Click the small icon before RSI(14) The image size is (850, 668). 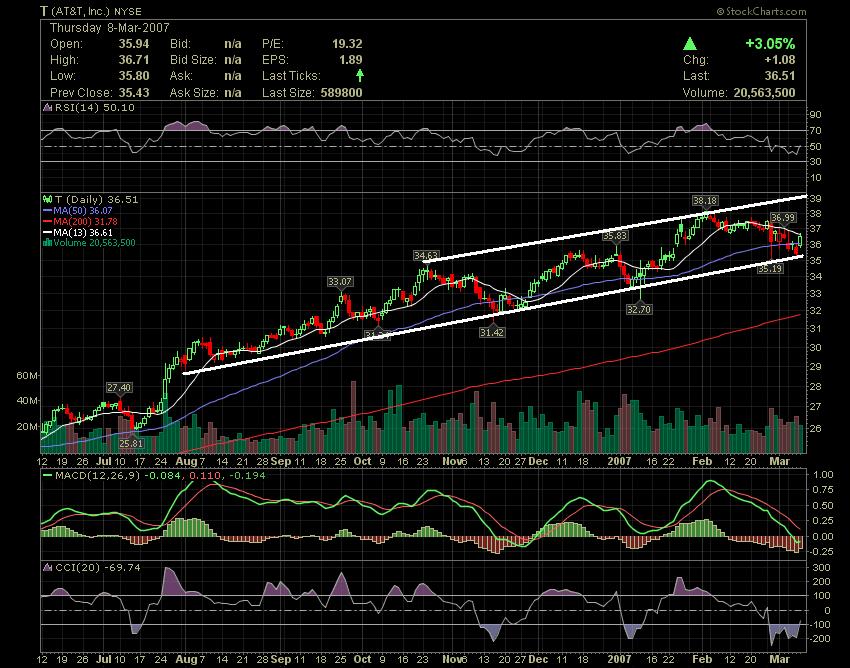pyautogui.click(x=47, y=107)
